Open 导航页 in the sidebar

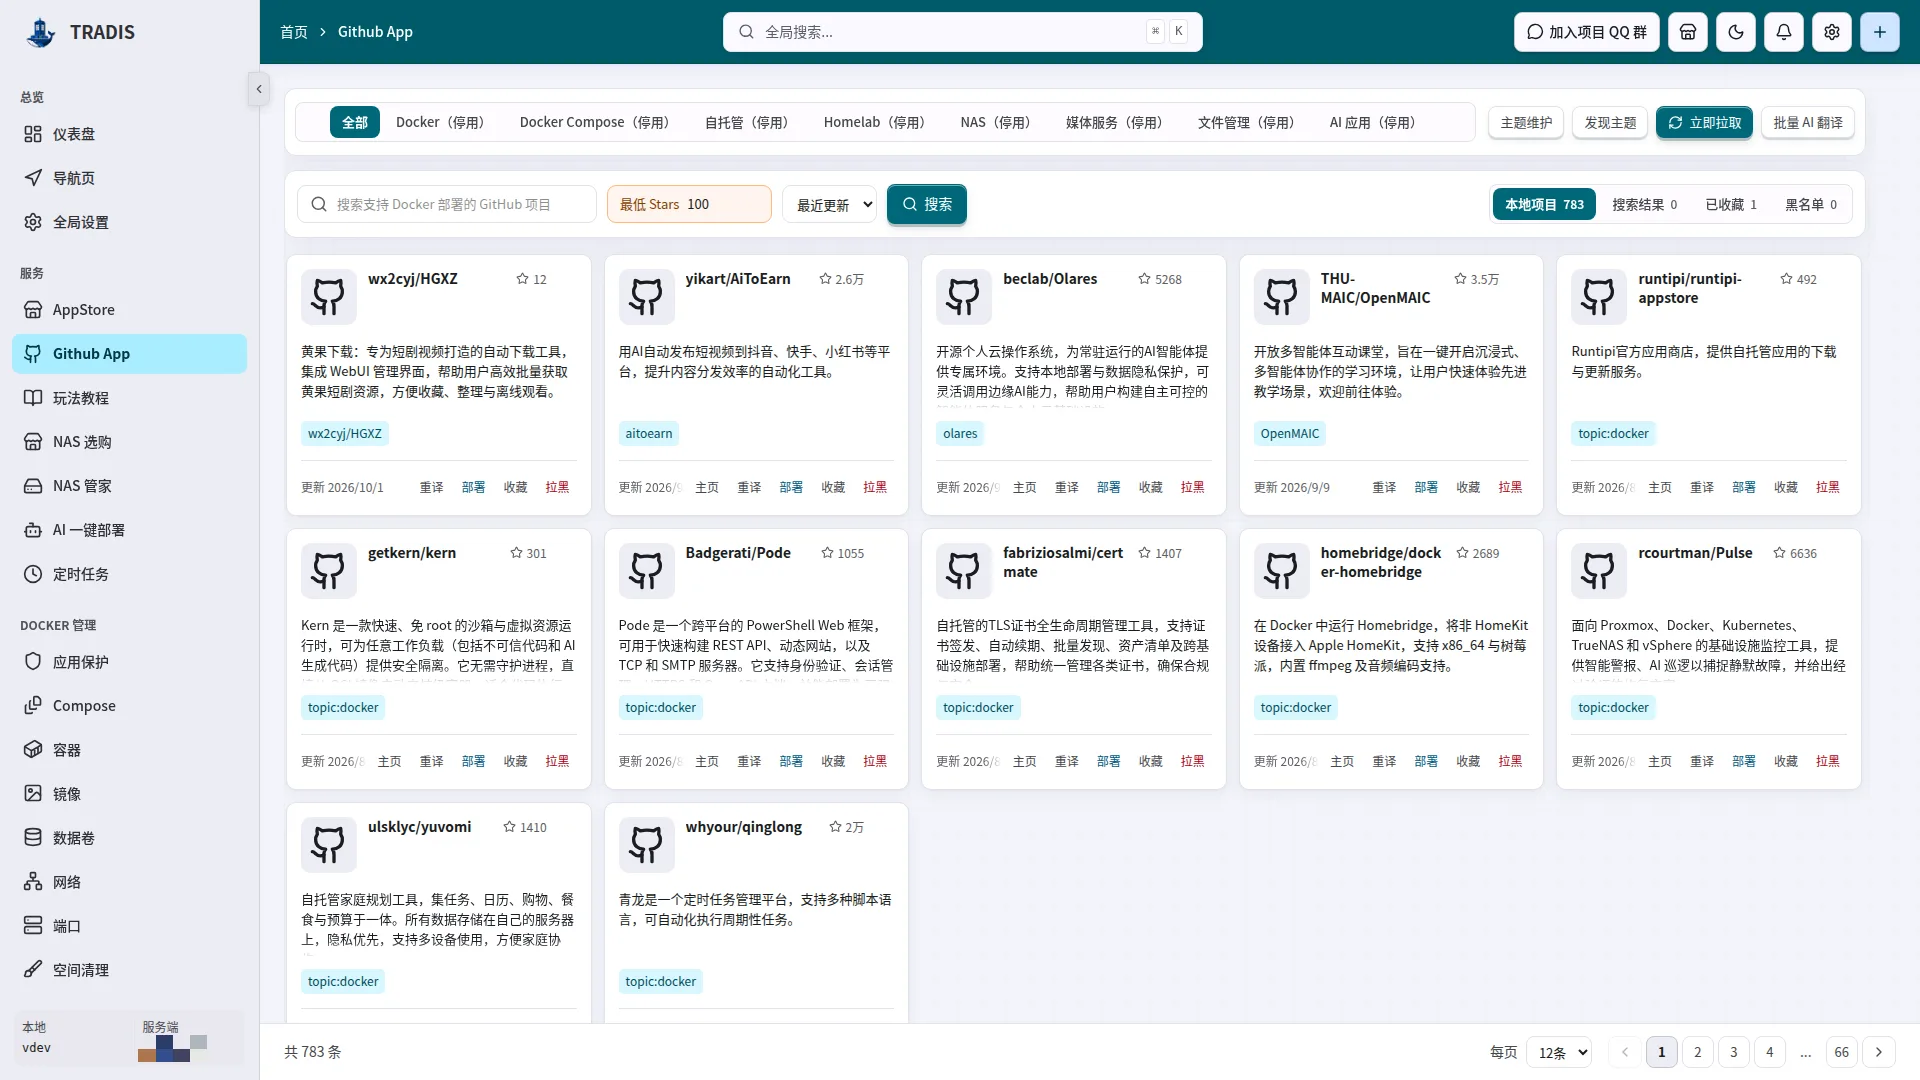tap(129, 178)
